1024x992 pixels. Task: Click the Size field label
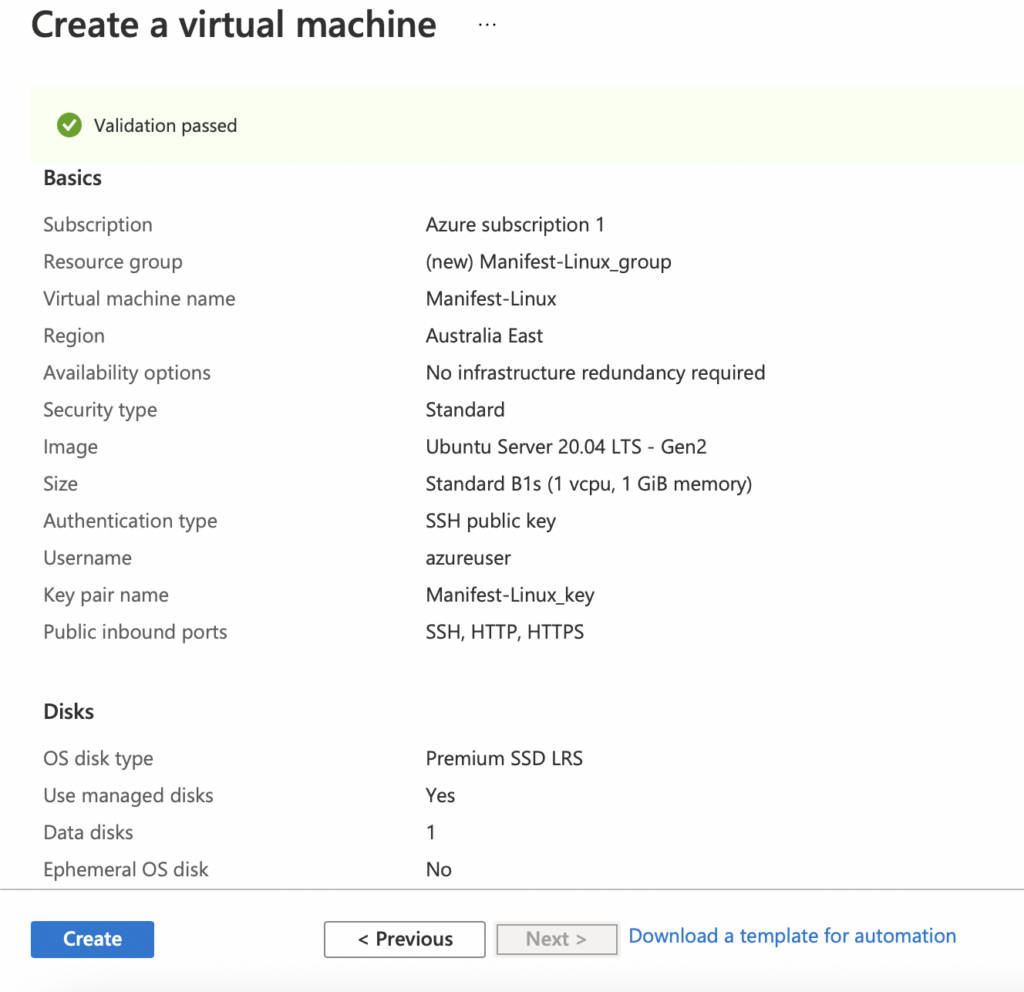pos(60,484)
